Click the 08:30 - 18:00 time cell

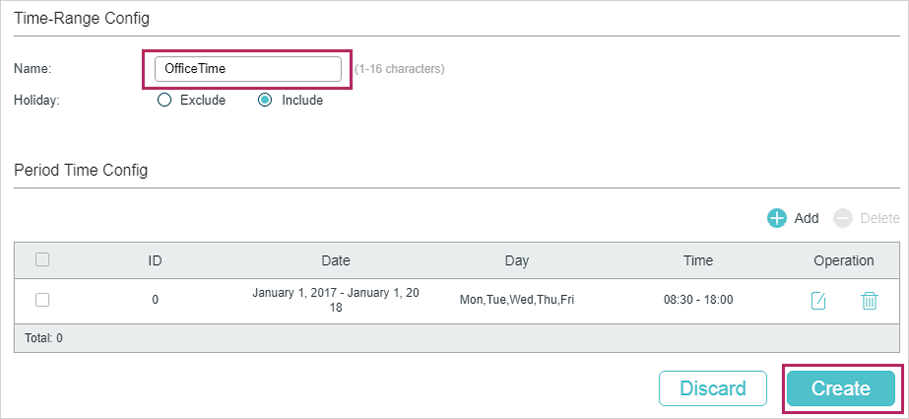click(698, 300)
